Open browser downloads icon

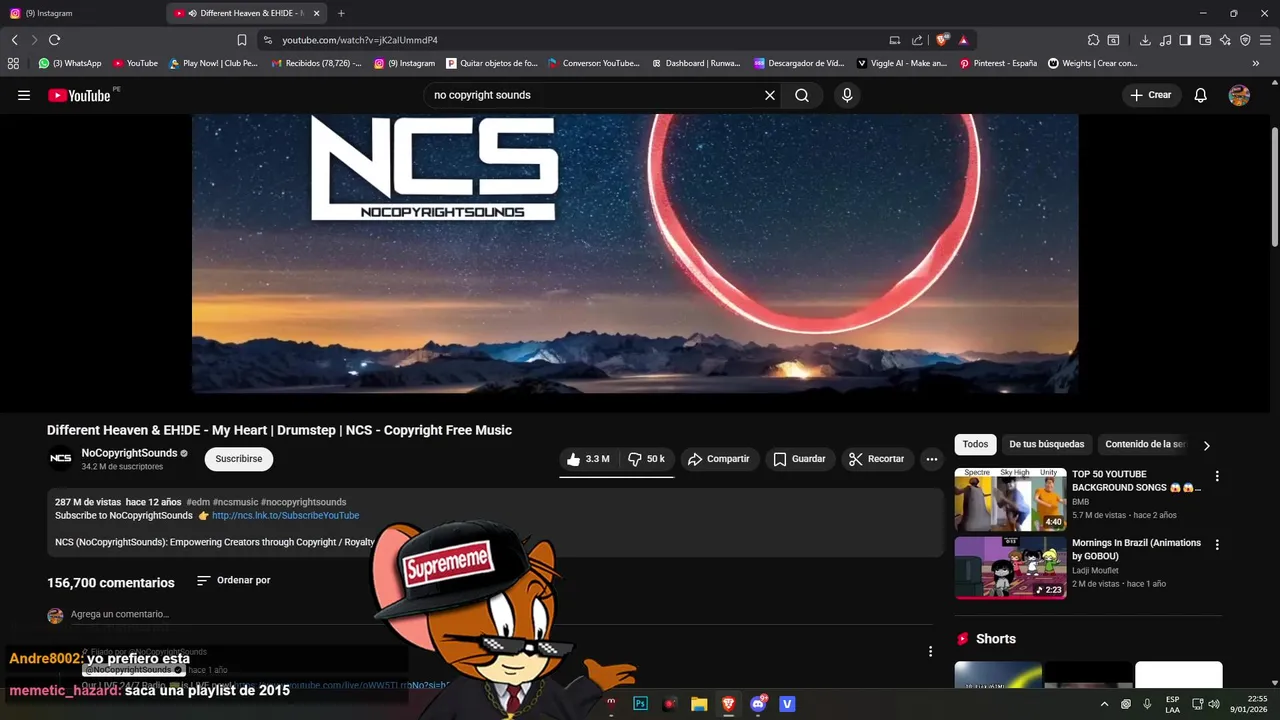pyautogui.click(x=1145, y=40)
